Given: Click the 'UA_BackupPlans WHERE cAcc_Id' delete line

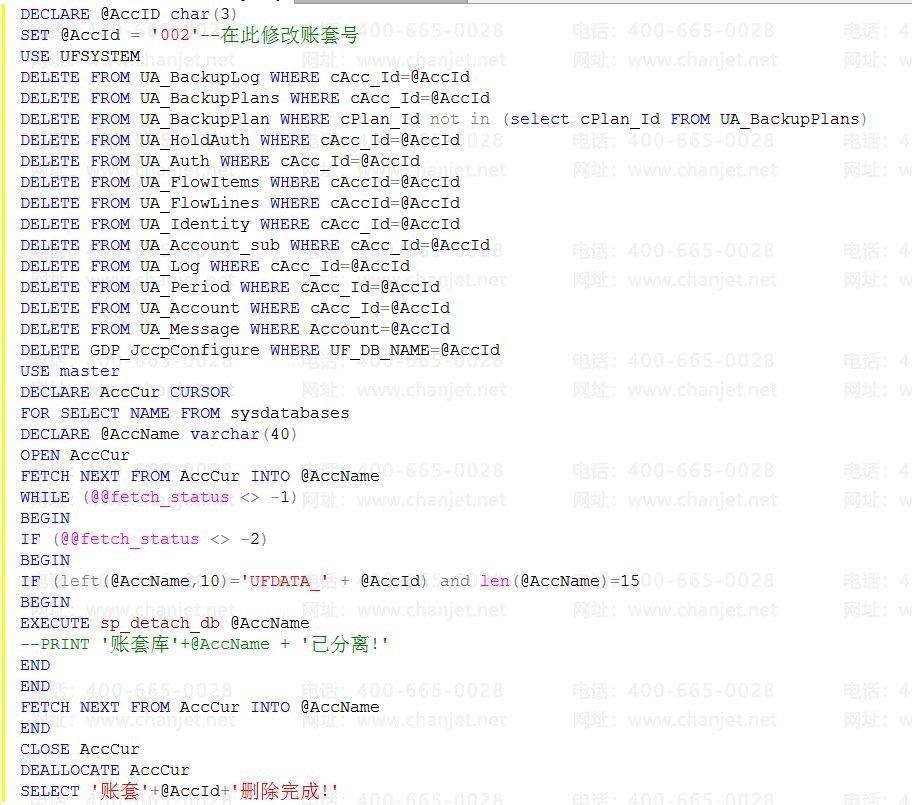Looking at the screenshot, I should [255, 98].
